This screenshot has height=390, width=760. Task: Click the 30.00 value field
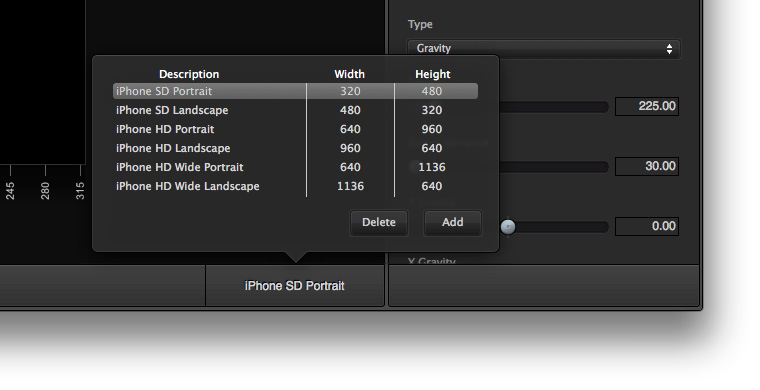[647, 166]
